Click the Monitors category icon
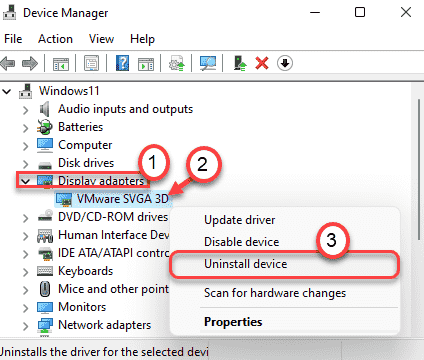 45,307
